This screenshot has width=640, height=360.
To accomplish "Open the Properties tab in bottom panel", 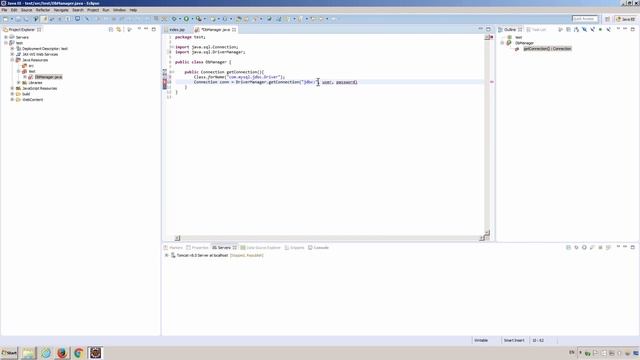I will point(198,248).
